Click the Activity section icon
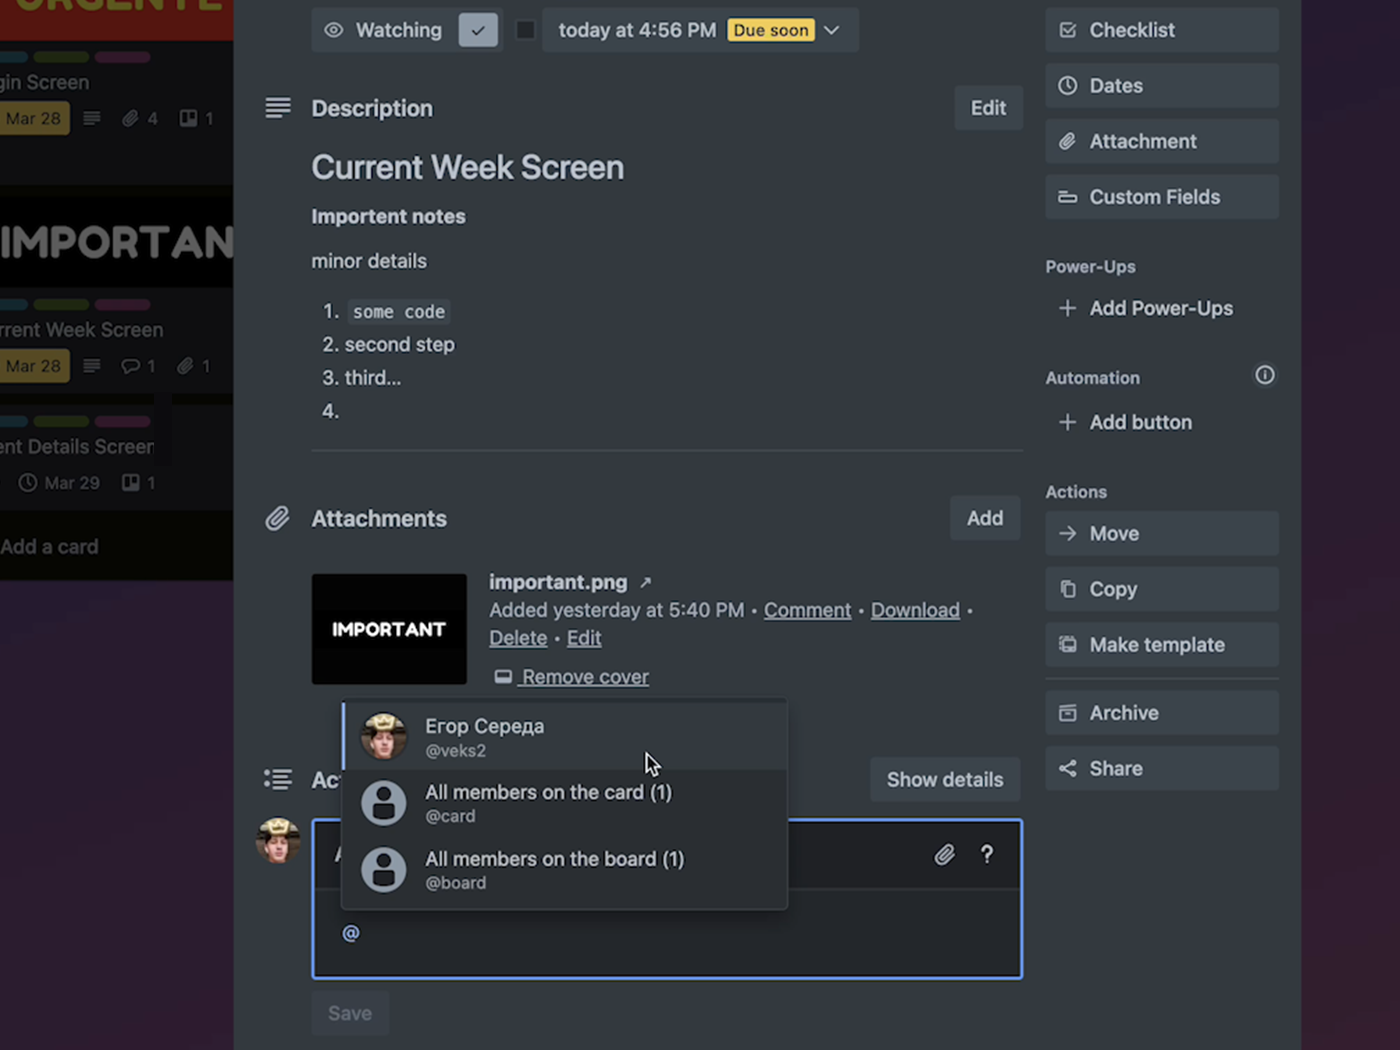This screenshot has height=1050, width=1400. 278,779
